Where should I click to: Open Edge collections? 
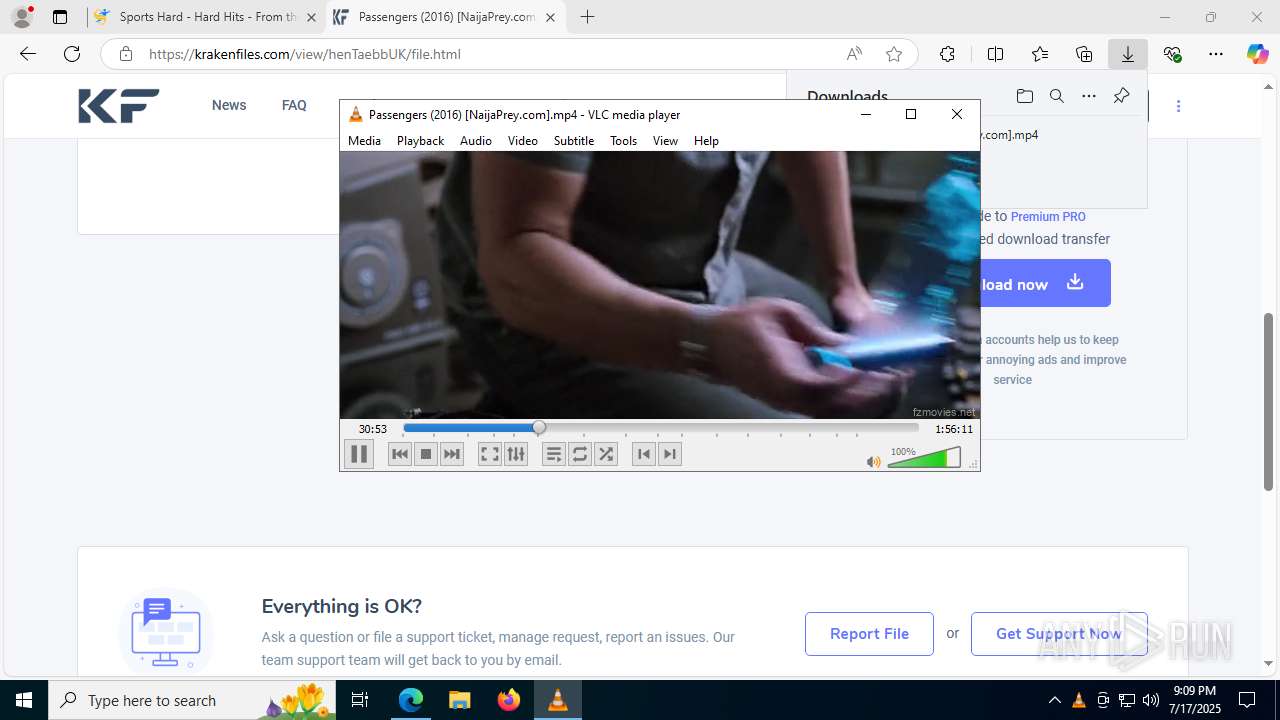click(1084, 54)
